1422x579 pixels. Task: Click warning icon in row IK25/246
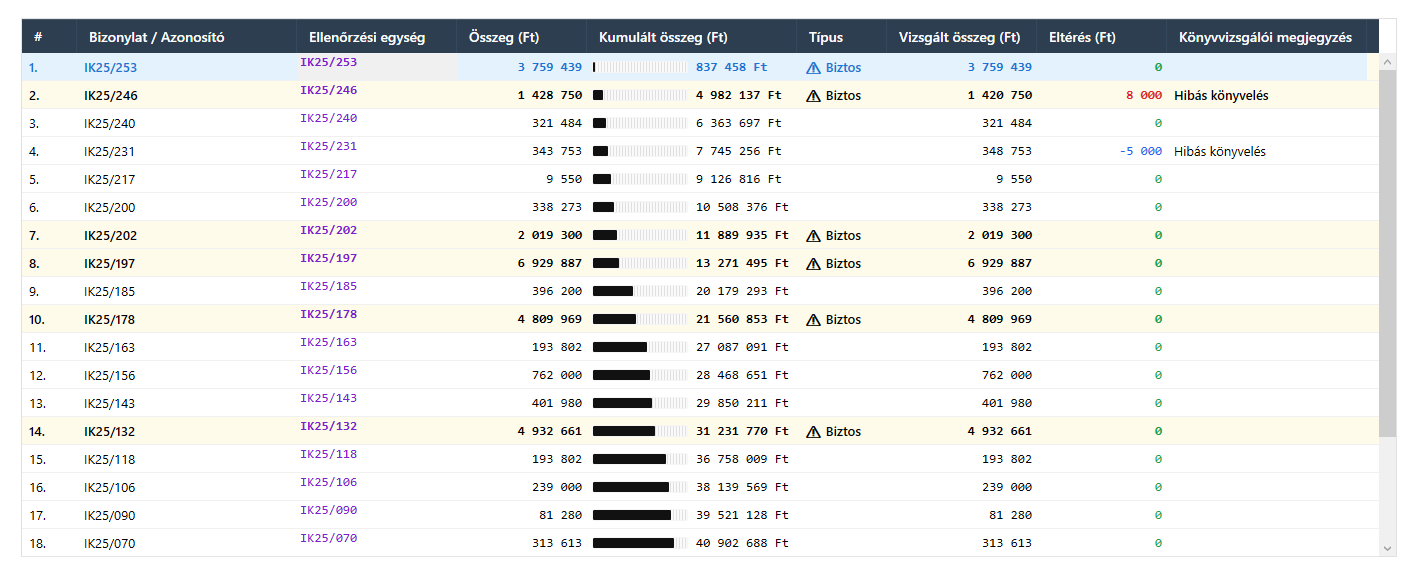pyautogui.click(x=813, y=96)
